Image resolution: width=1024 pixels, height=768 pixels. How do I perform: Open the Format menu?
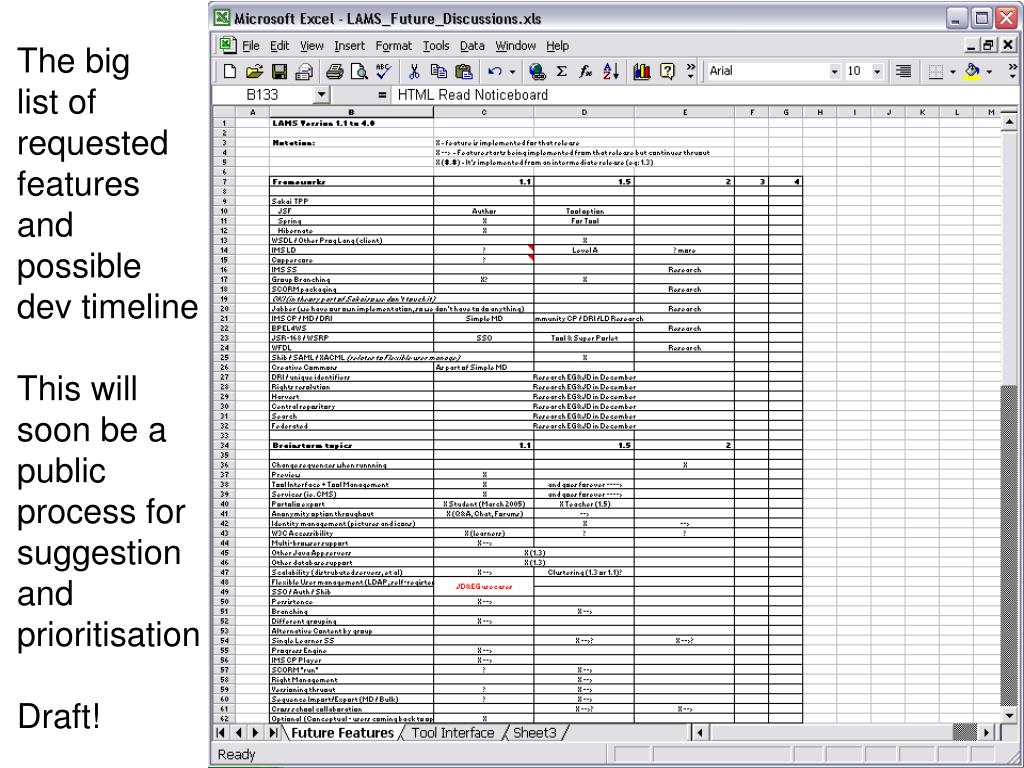click(393, 46)
